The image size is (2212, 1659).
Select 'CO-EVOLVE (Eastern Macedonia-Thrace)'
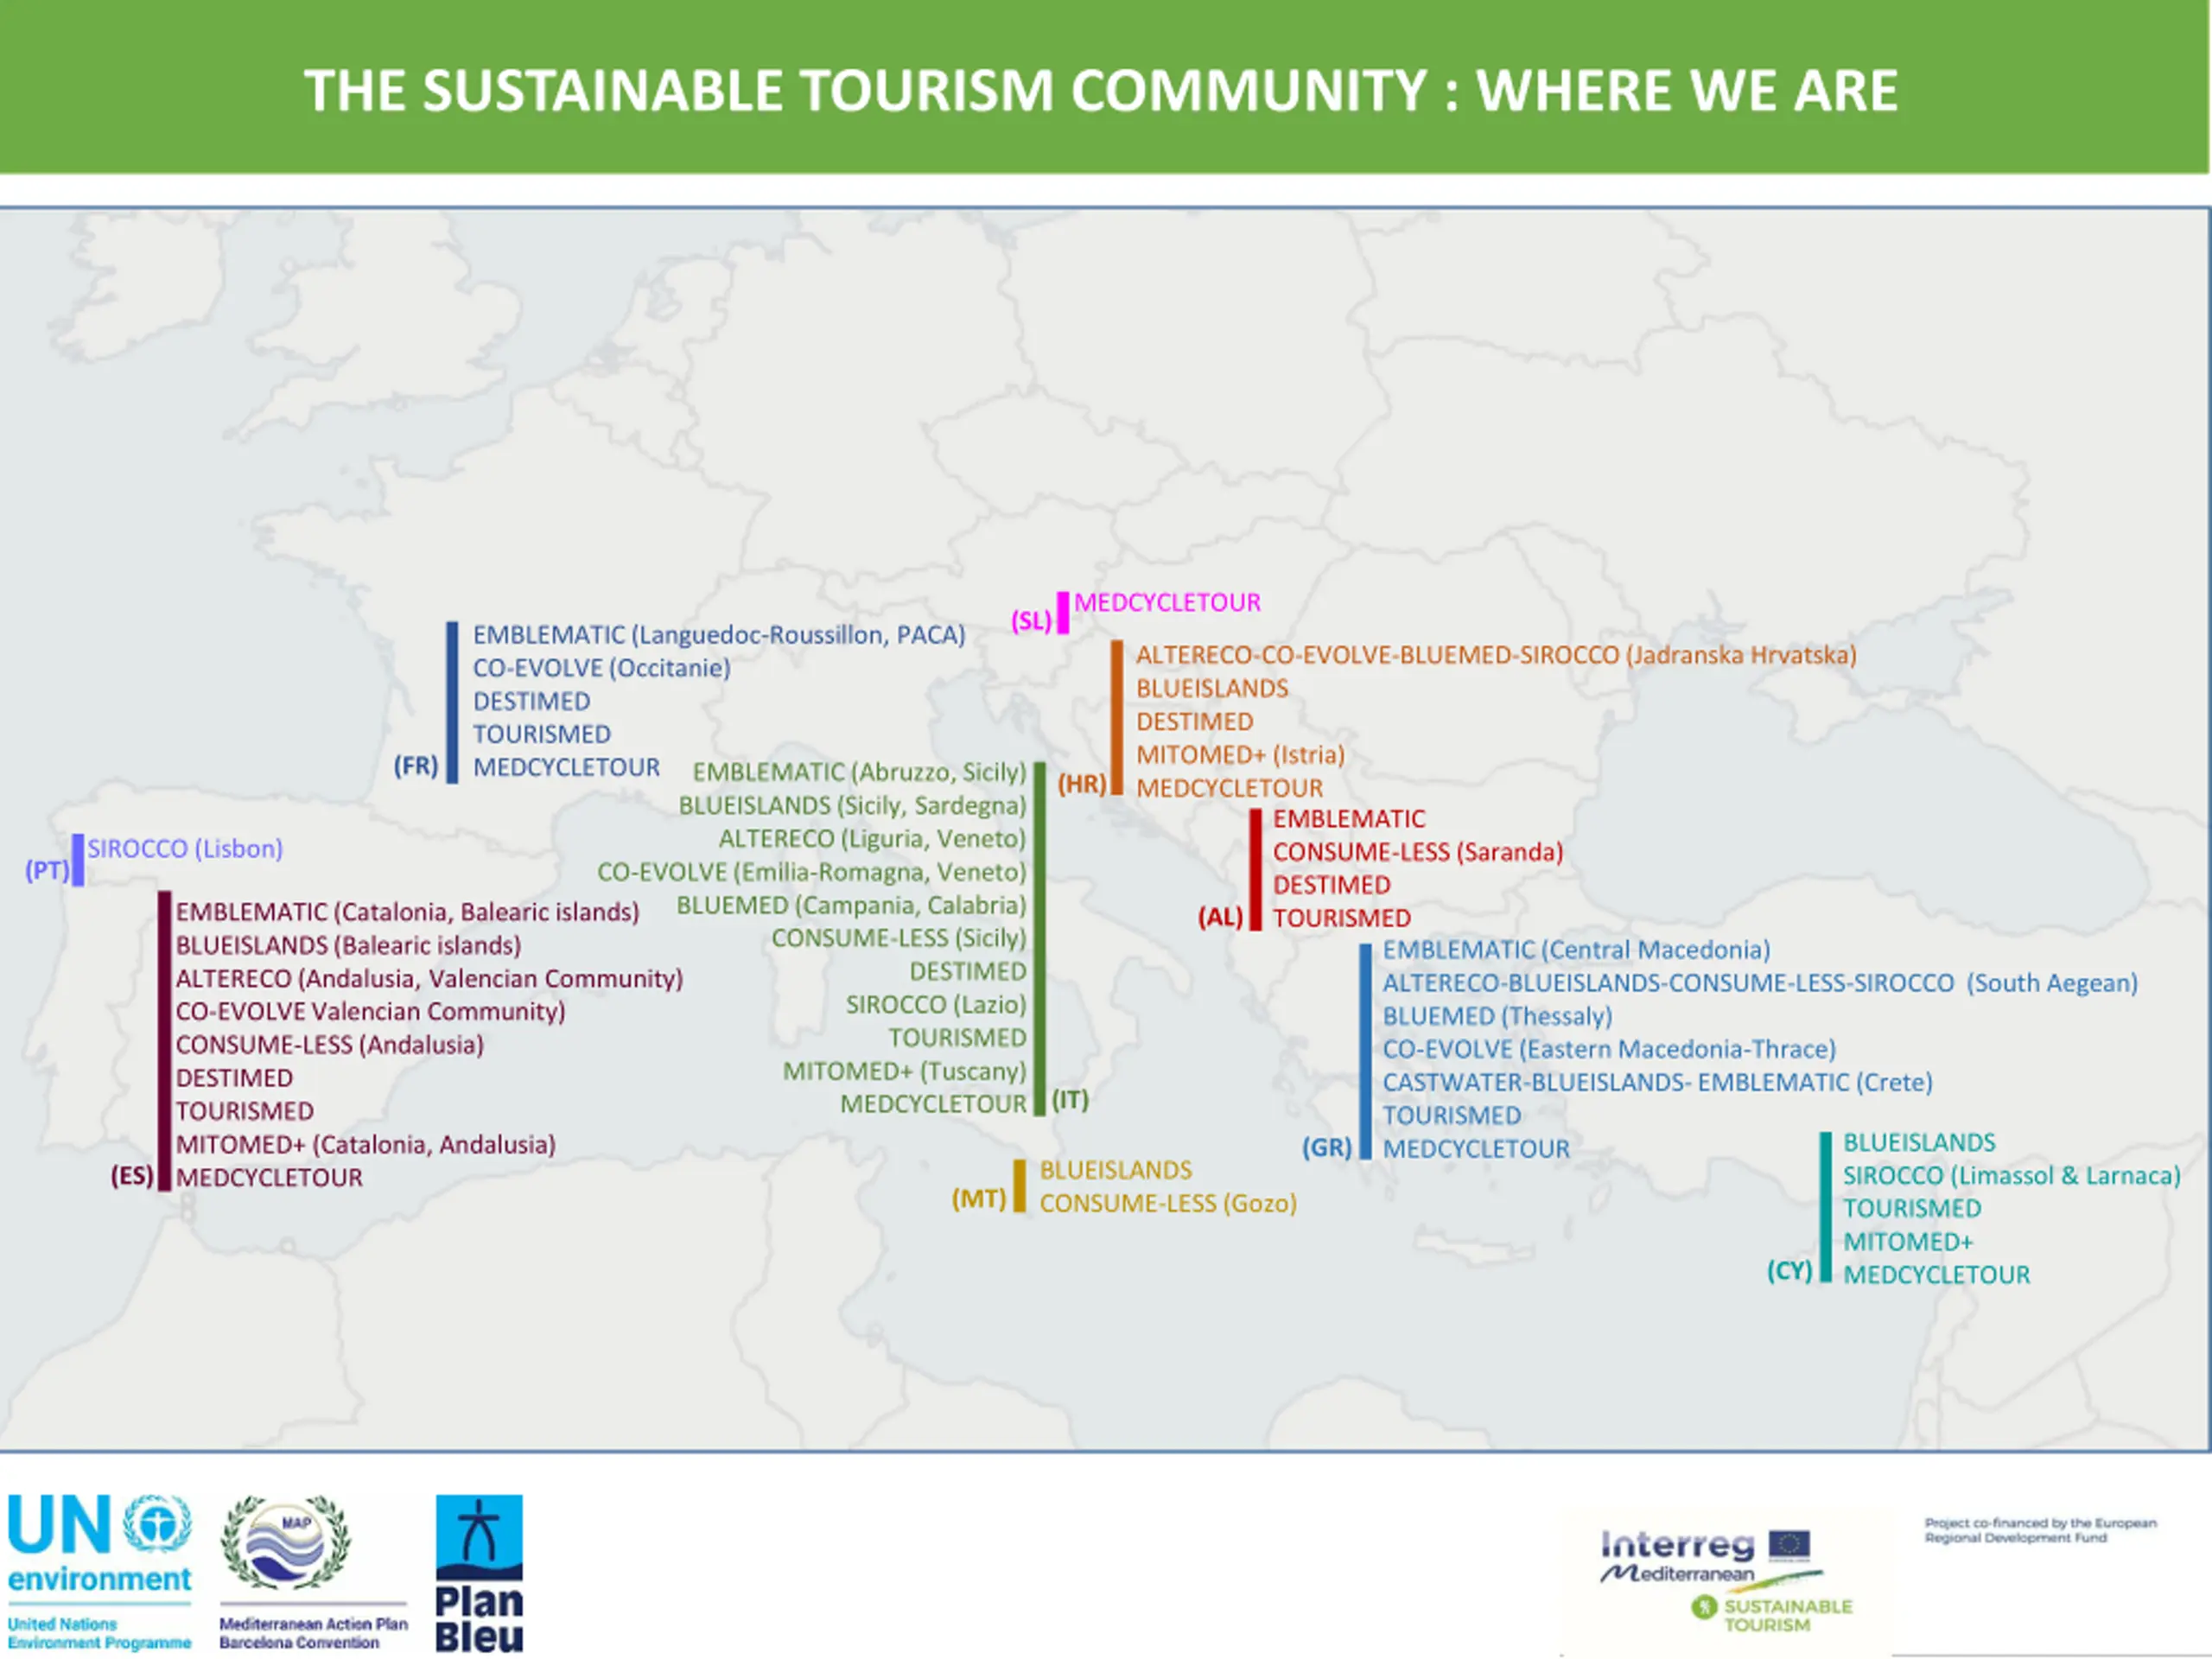1609,1049
